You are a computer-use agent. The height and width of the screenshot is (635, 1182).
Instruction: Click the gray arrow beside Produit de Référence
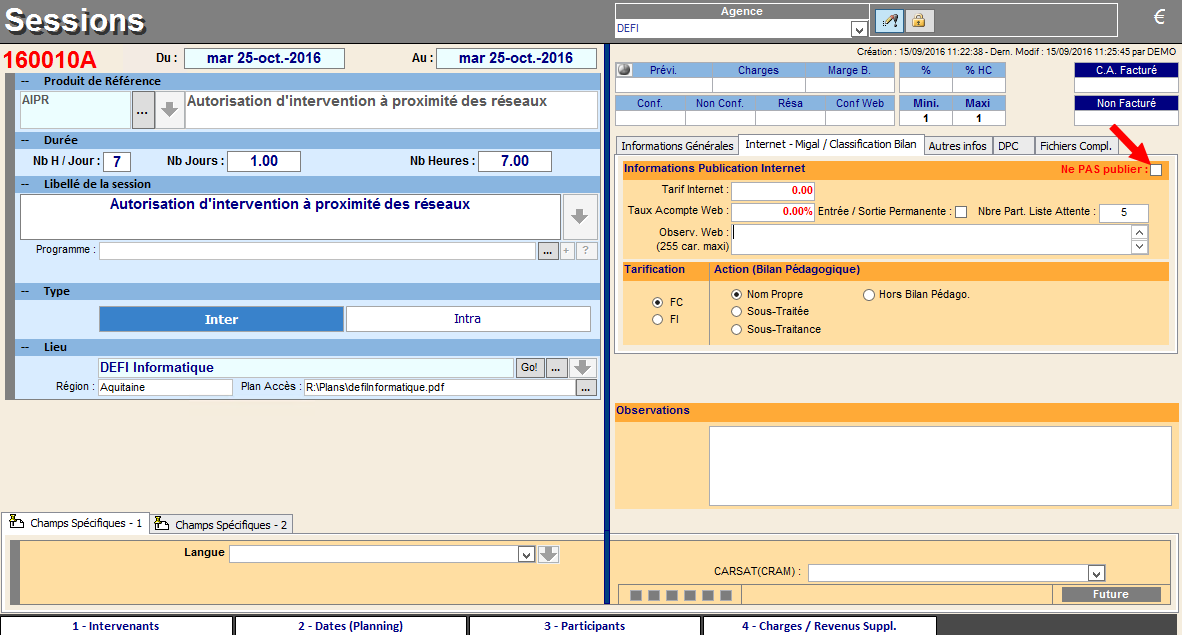[170, 111]
